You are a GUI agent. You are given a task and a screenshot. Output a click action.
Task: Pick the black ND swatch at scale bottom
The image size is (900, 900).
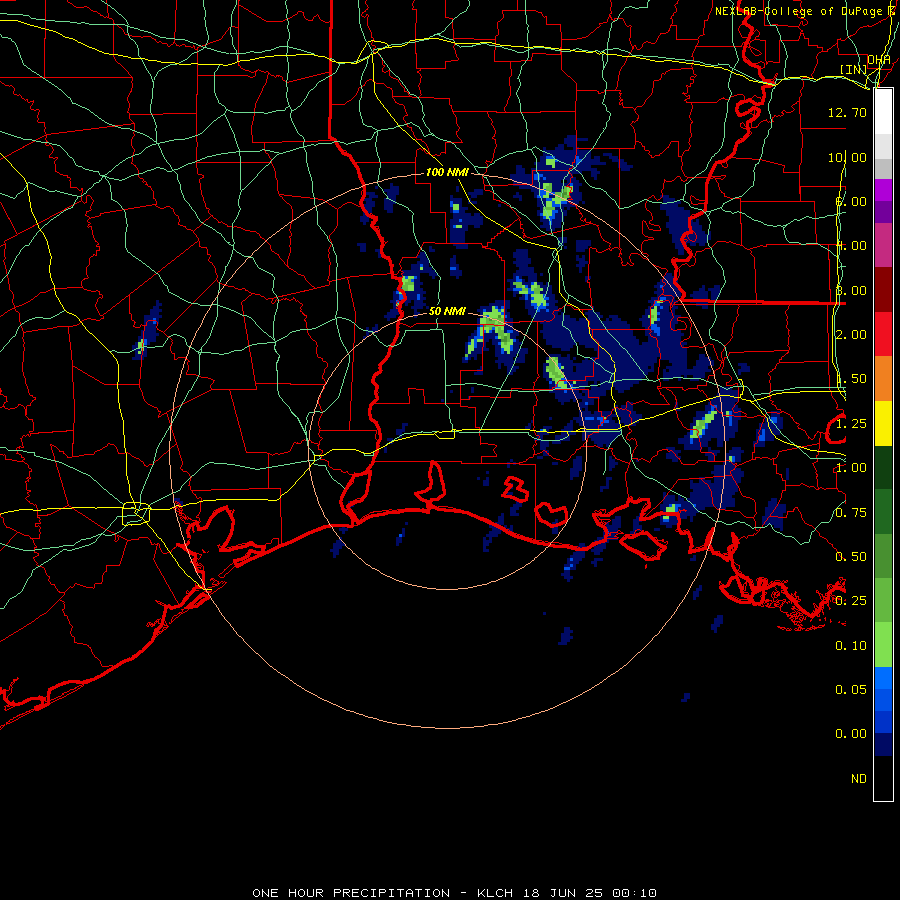883,778
